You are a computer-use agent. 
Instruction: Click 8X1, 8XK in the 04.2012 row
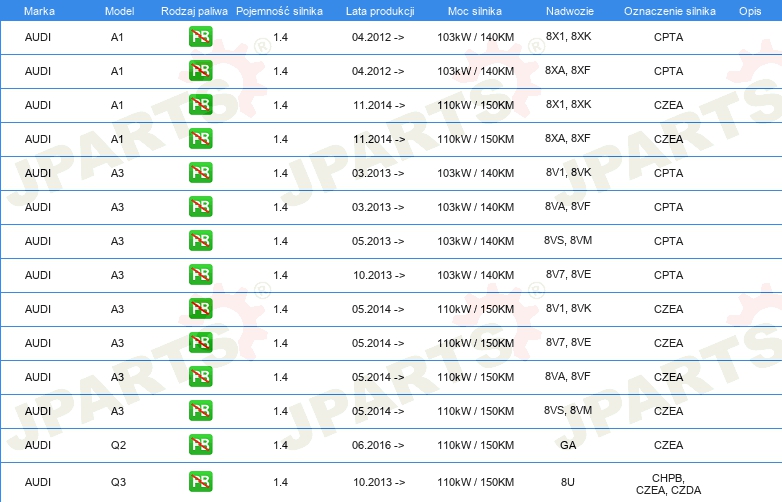pos(569,36)
